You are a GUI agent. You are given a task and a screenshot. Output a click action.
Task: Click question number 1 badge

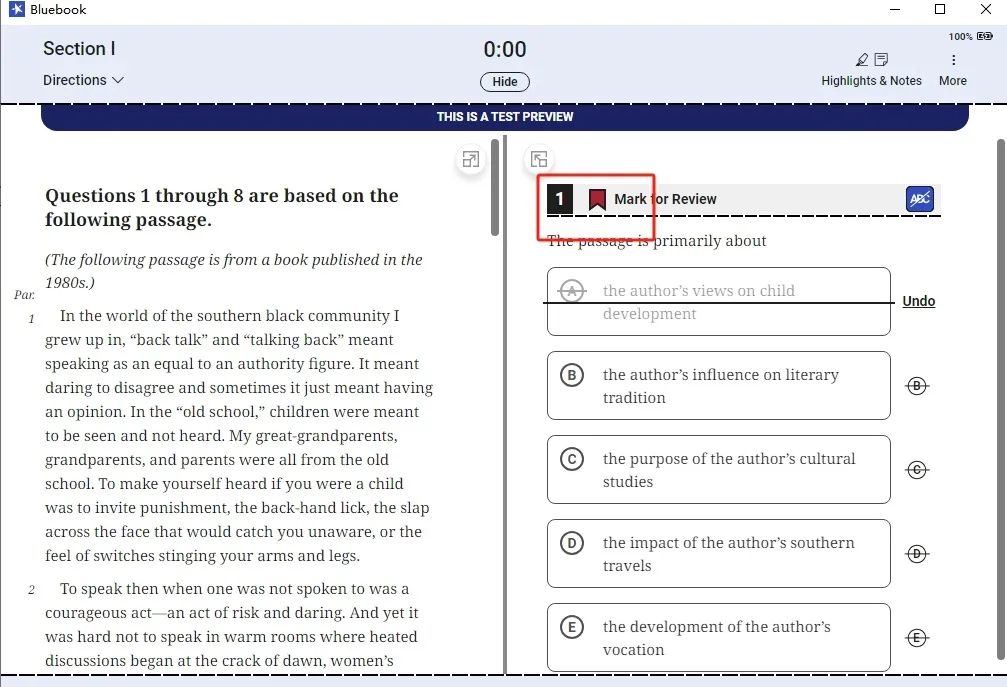click(x=559, y=199)
